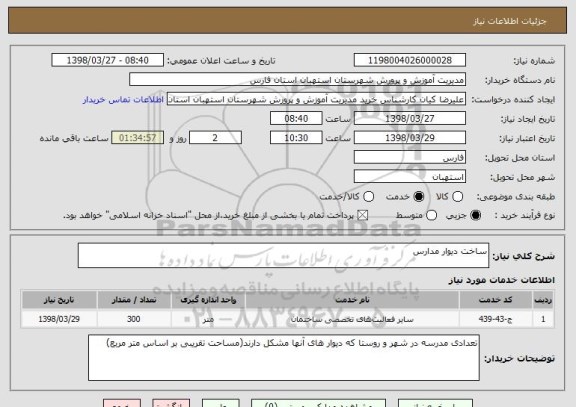Image resolution: width=576 pixels, height=407 pixels.
Task: Select the کالا radio button
Action: pos(457,197)
